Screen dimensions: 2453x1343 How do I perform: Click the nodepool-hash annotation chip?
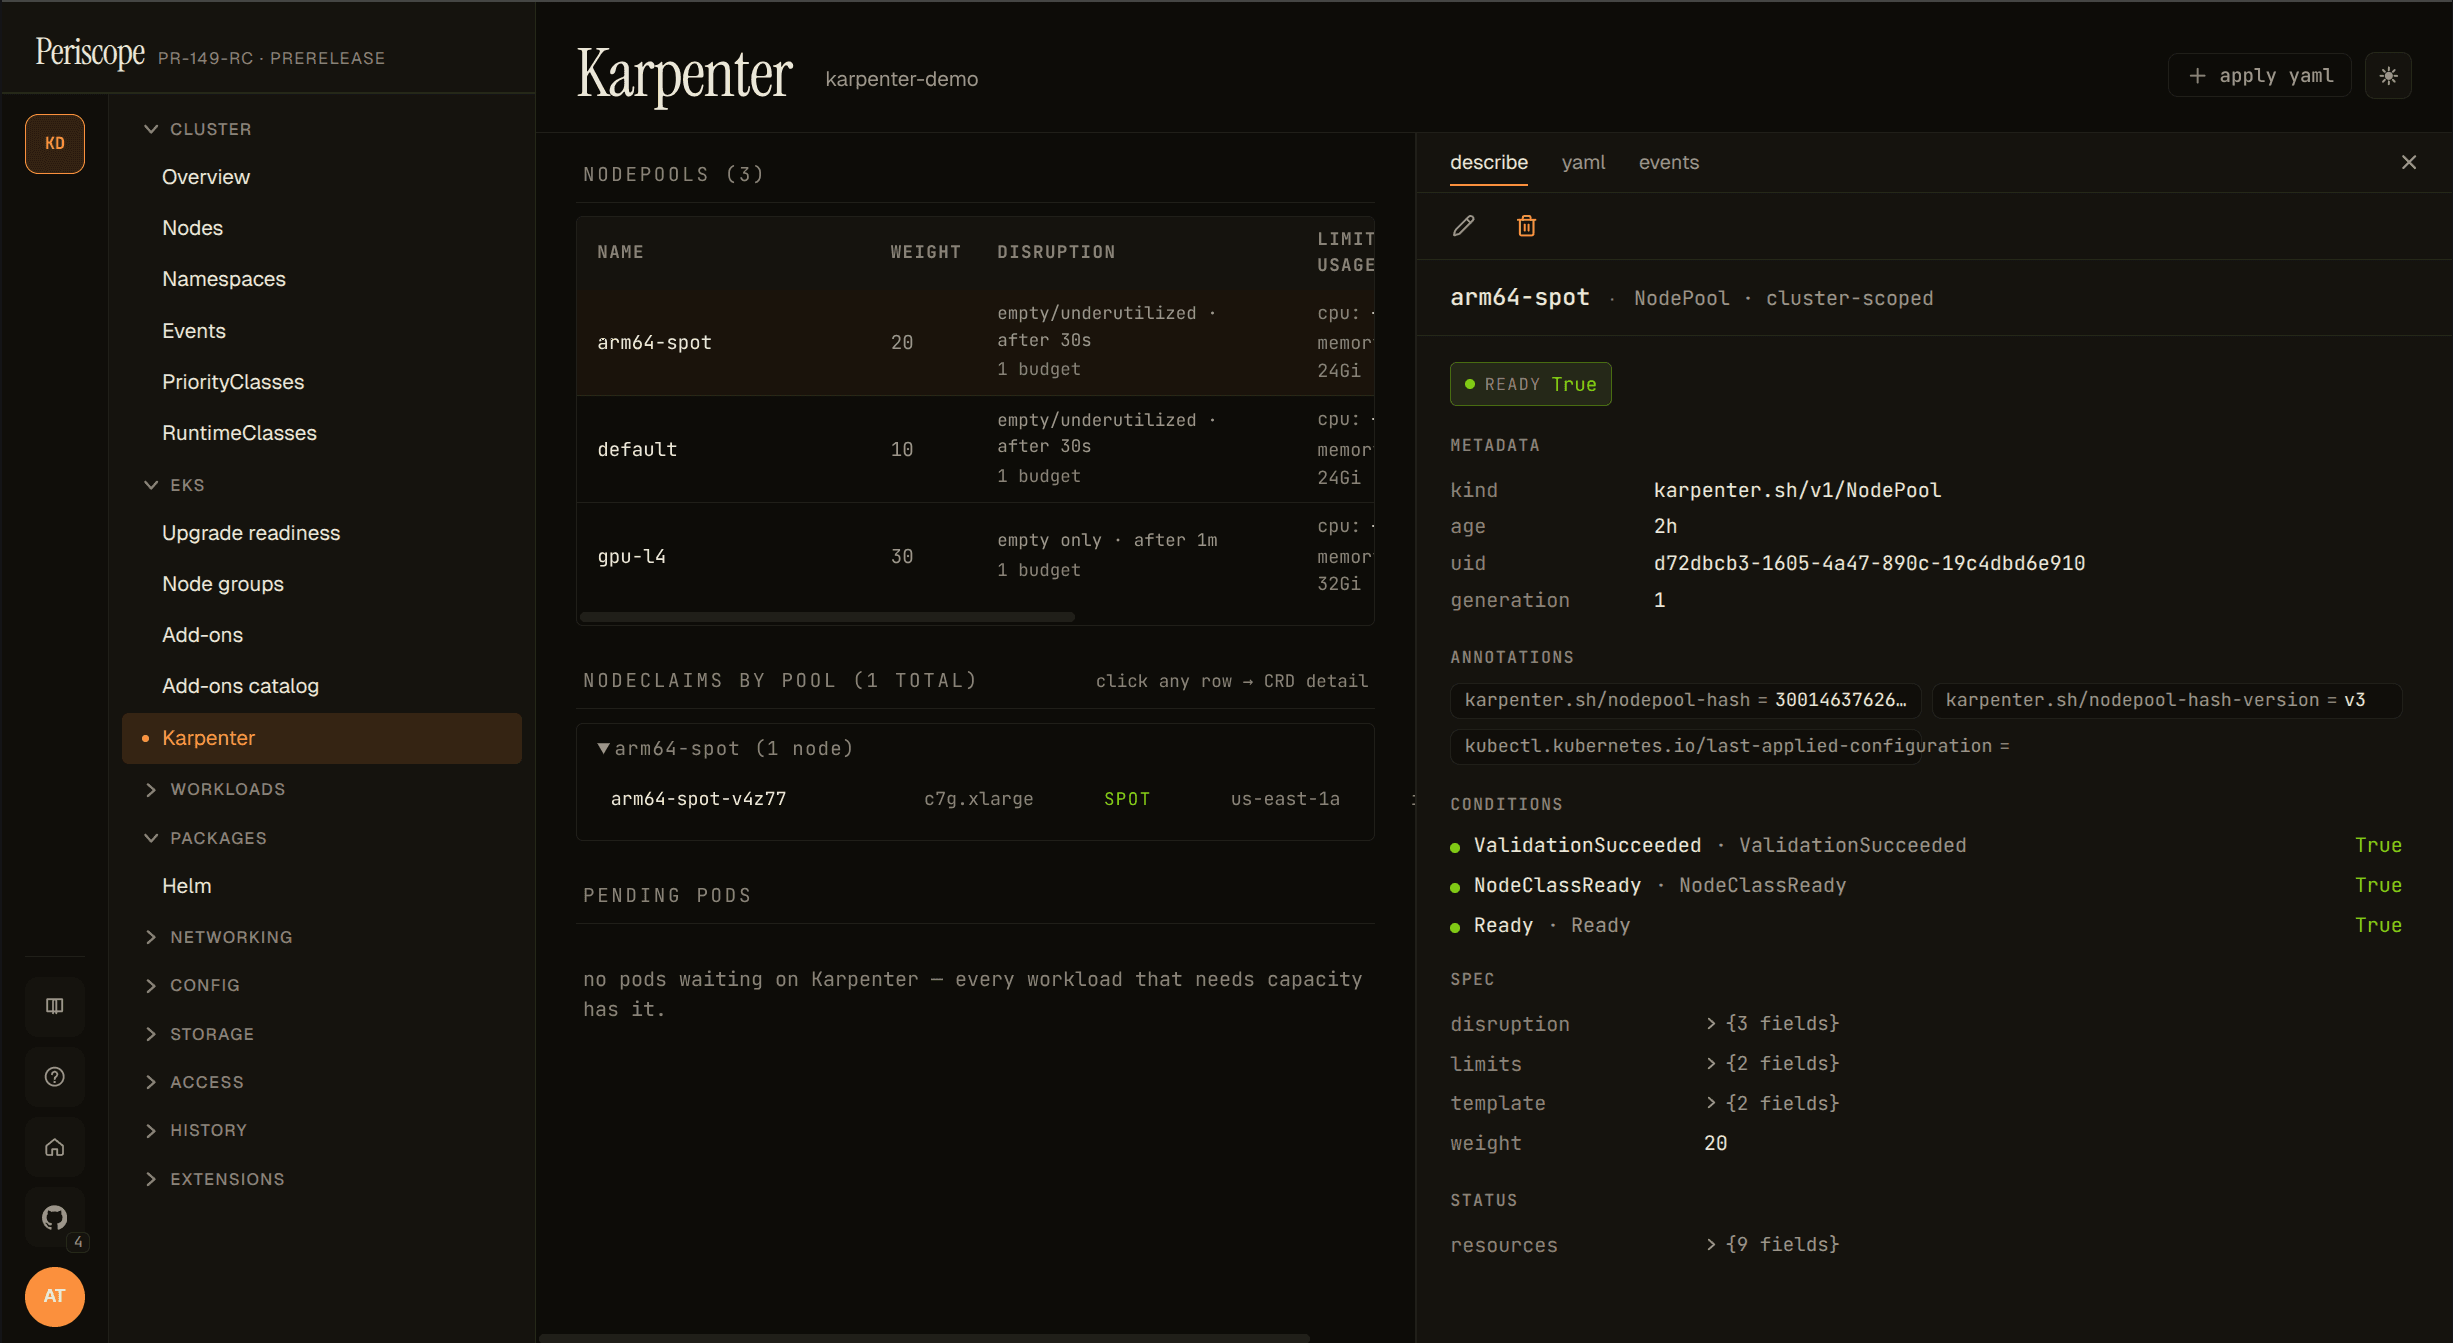(x=1685, y=700)
